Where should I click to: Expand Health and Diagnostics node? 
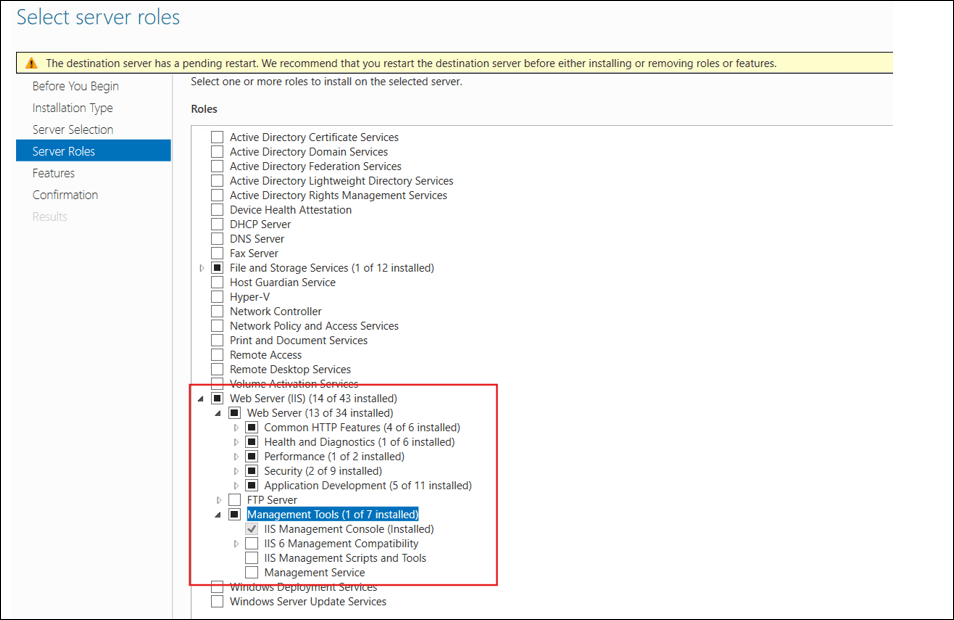point(236,442)
